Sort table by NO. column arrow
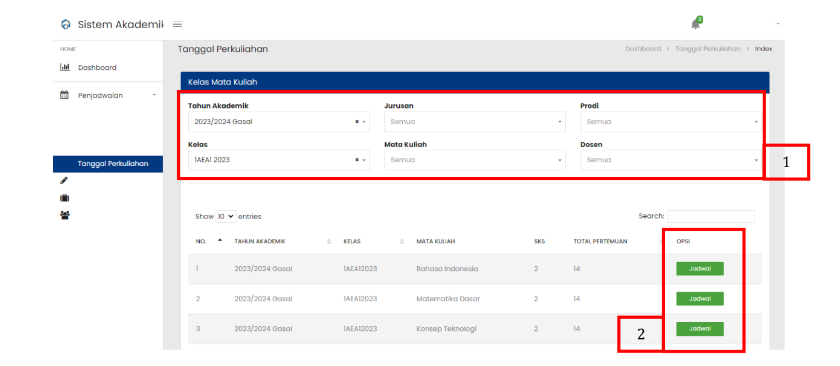Screen dimensions: 840x366 point(220,241)
